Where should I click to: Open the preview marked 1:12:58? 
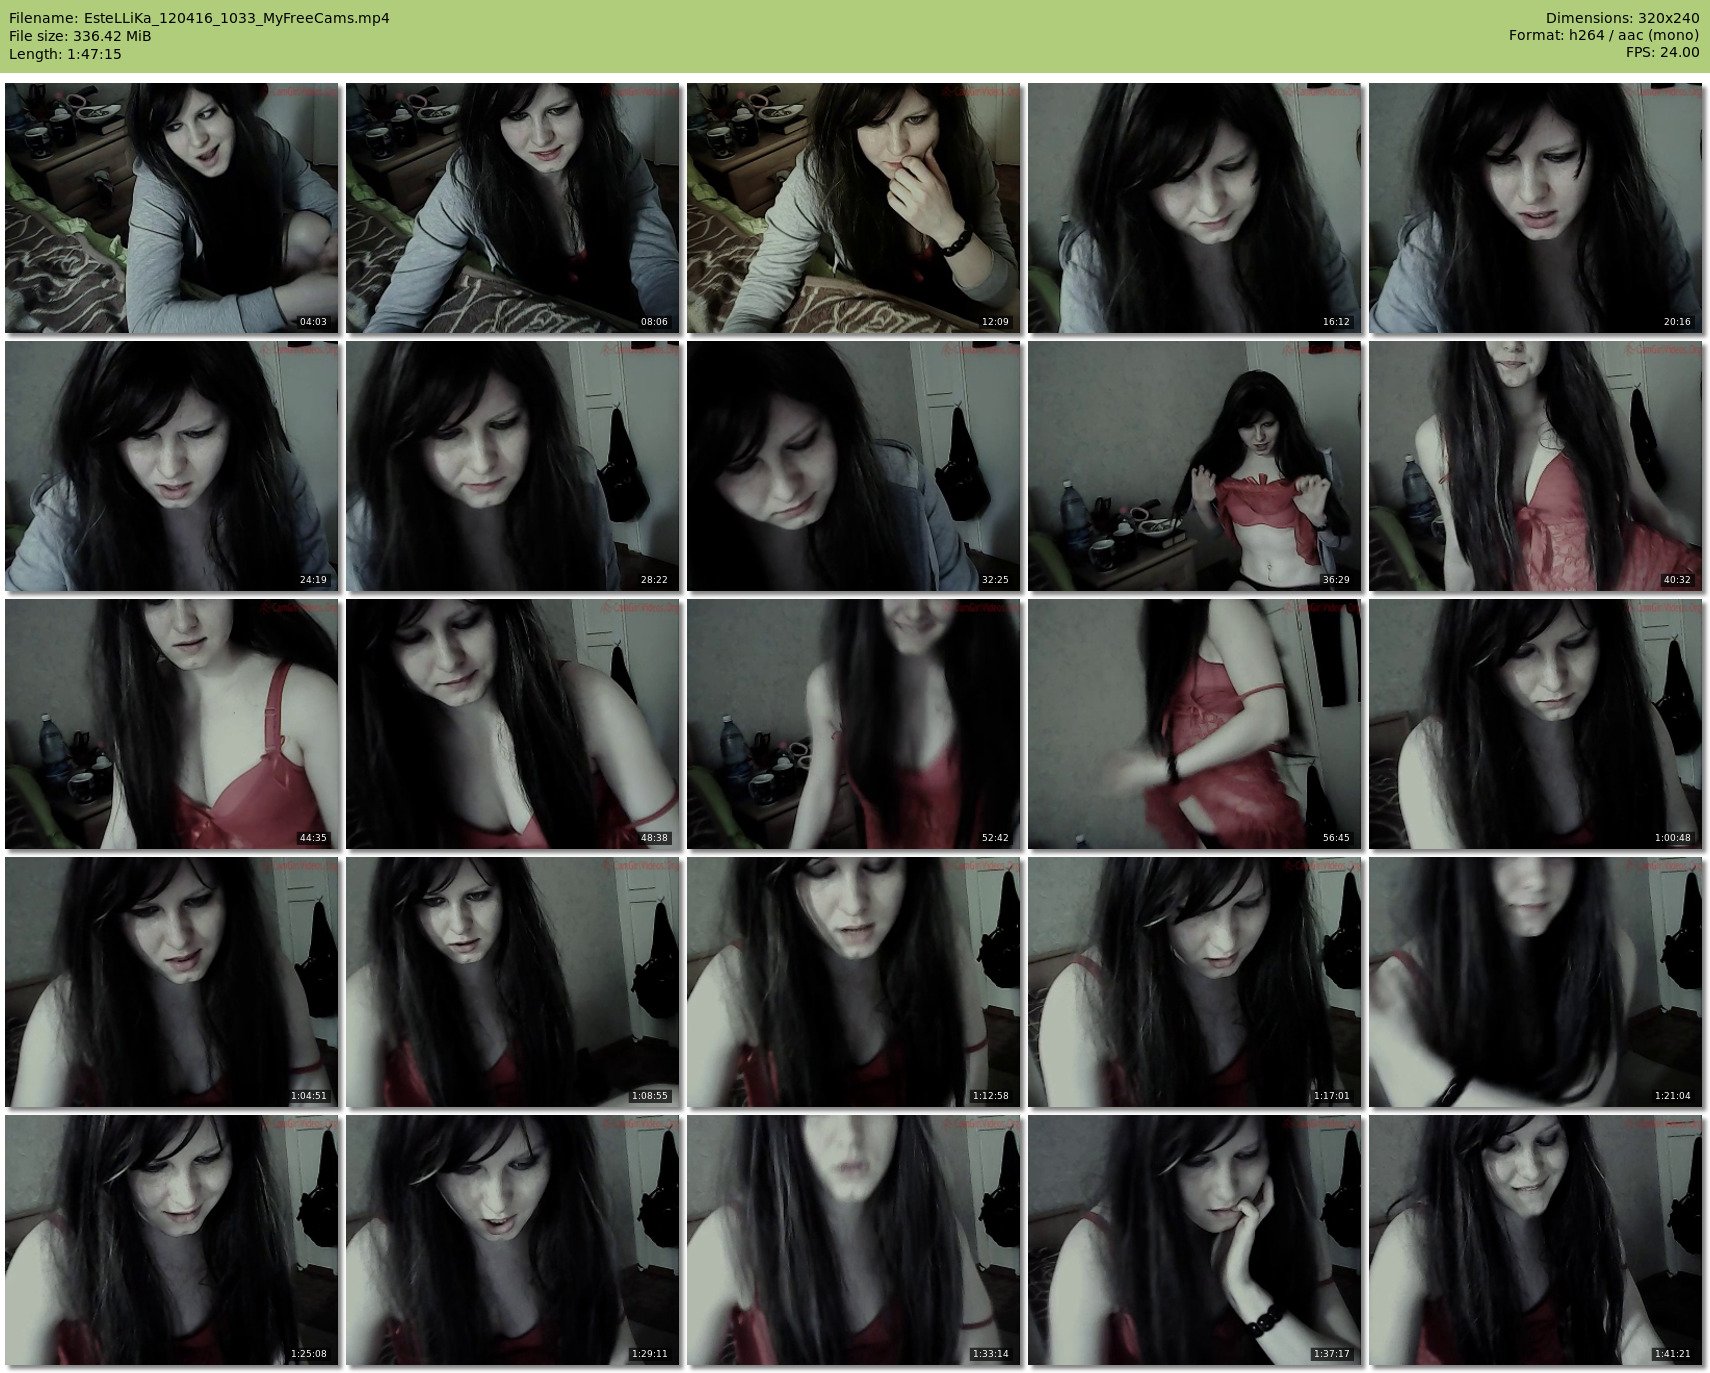pyautogui.click(x=853, y=982)
